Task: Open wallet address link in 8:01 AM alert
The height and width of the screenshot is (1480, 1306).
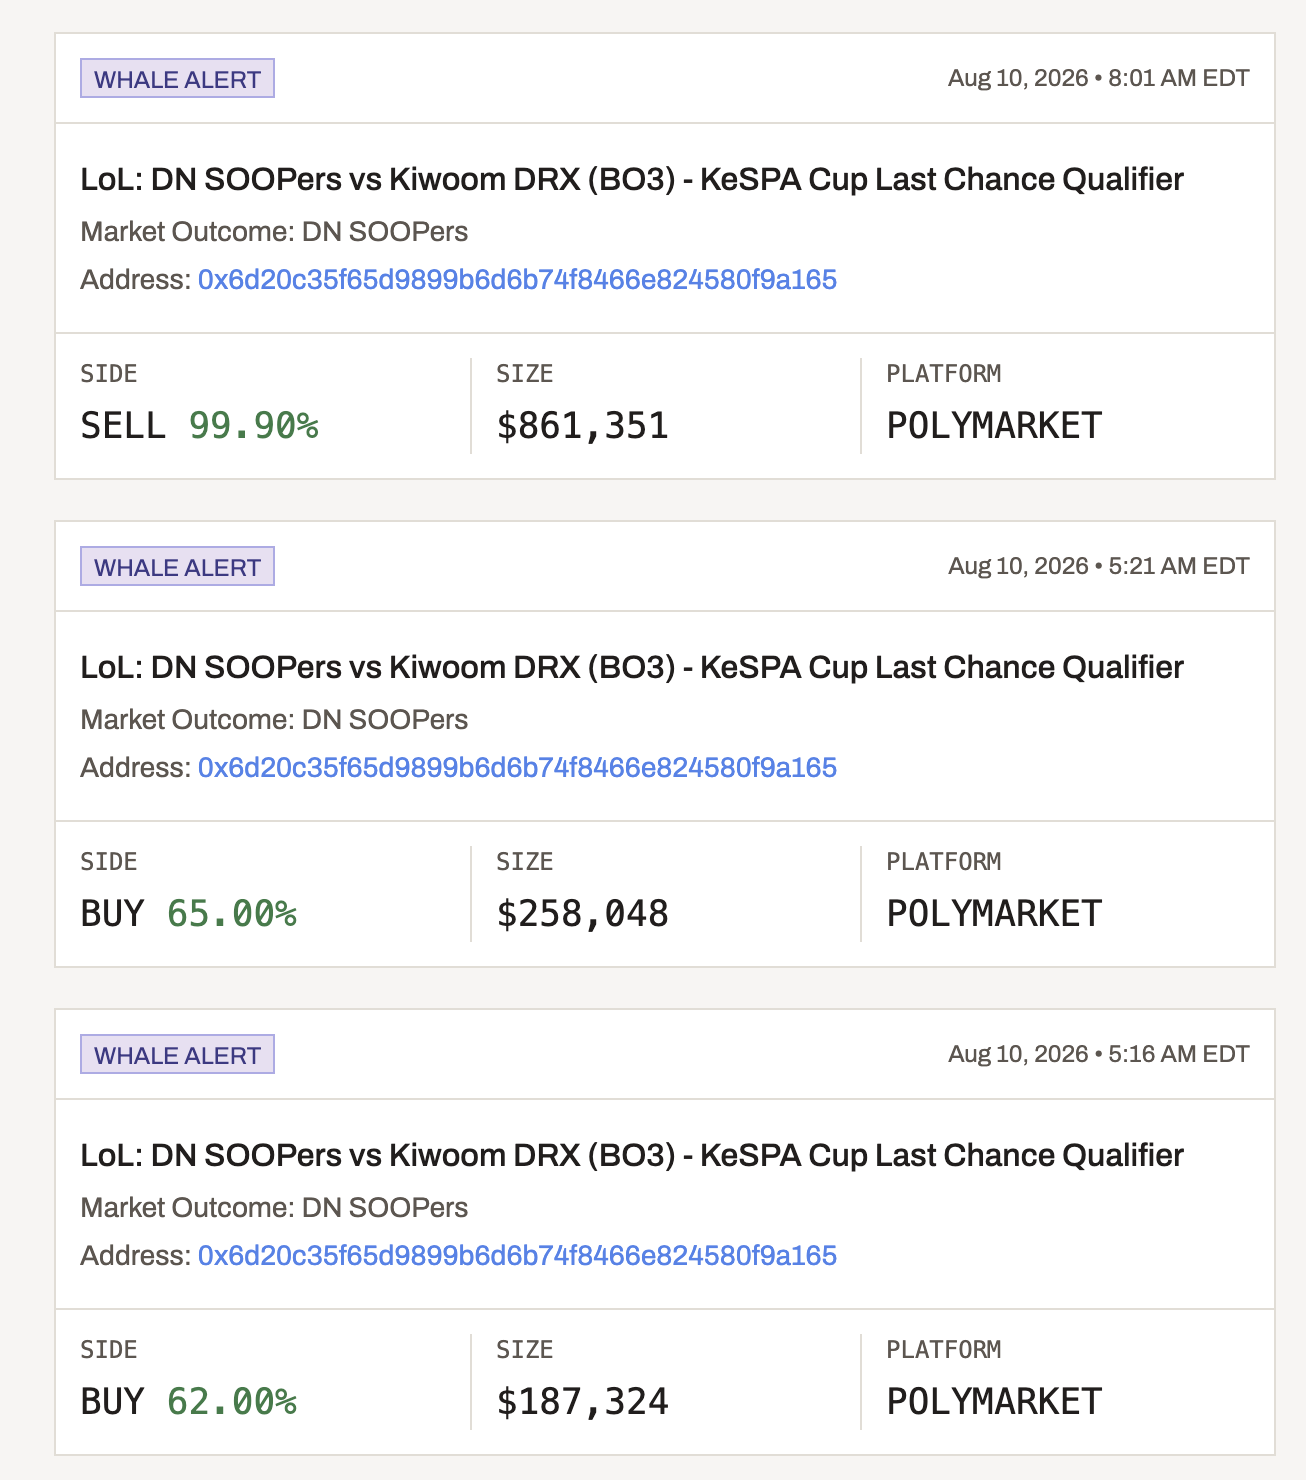Action: (517, 279)
